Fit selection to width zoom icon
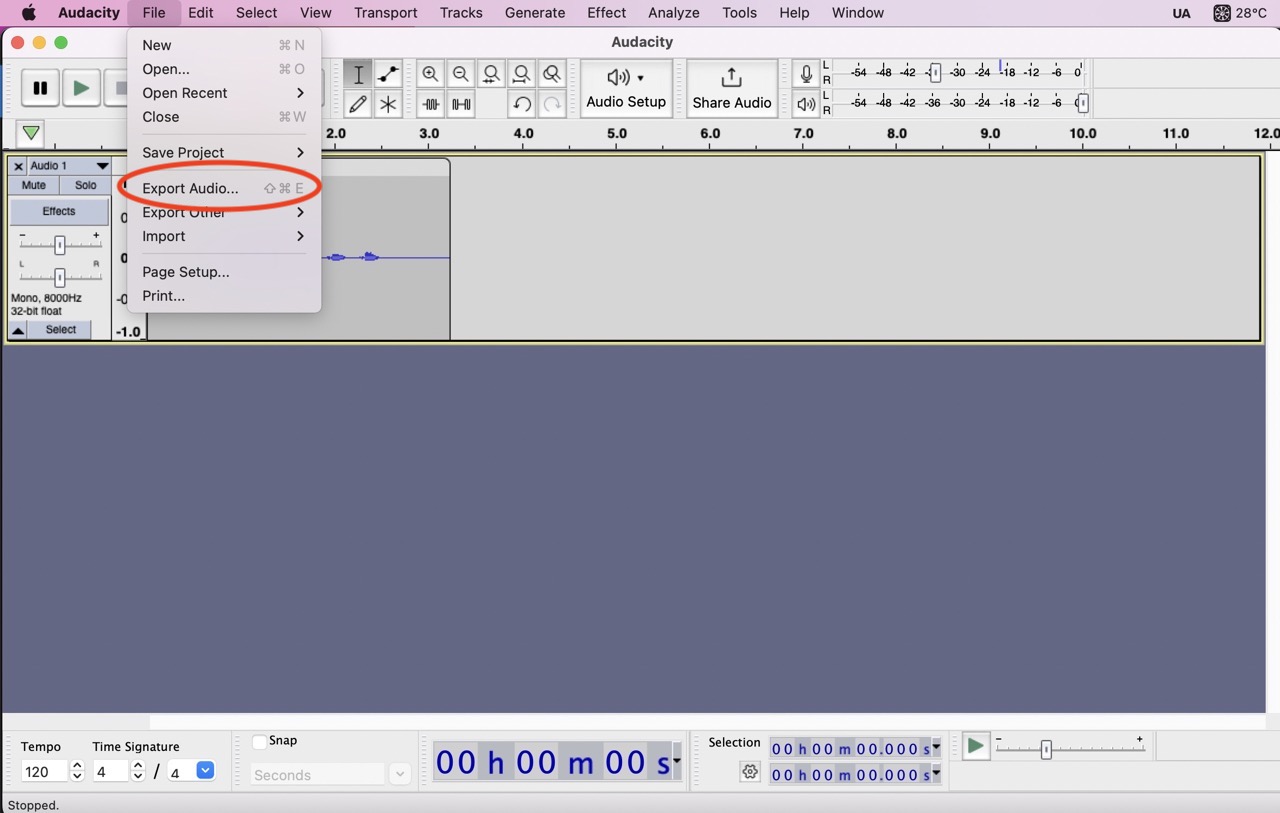Screen dimensions: 1280x813 492,75
